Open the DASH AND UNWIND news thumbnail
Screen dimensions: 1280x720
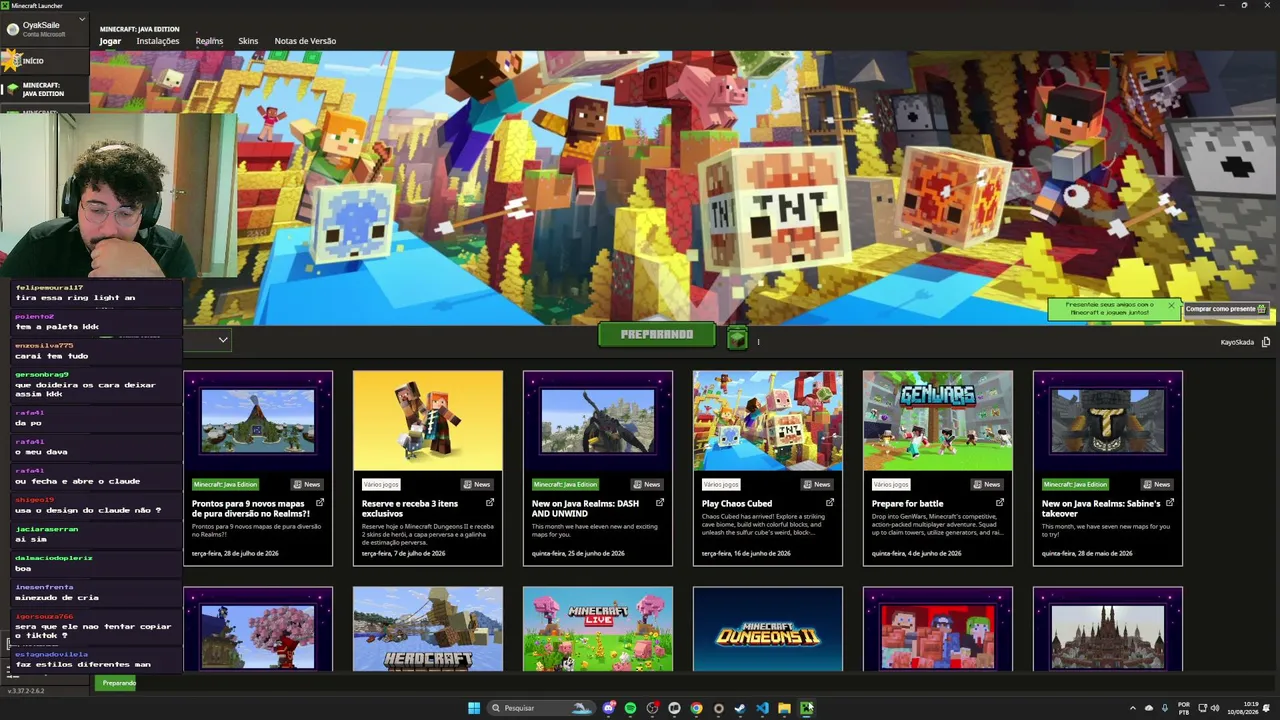pos(598,421)
